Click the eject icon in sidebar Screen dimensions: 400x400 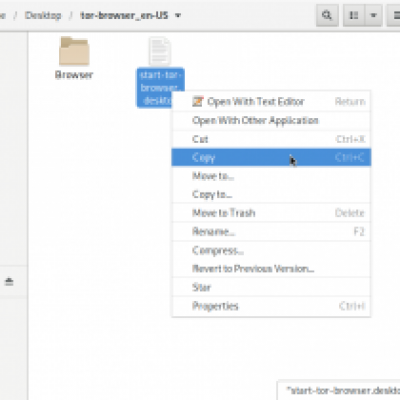9,282
